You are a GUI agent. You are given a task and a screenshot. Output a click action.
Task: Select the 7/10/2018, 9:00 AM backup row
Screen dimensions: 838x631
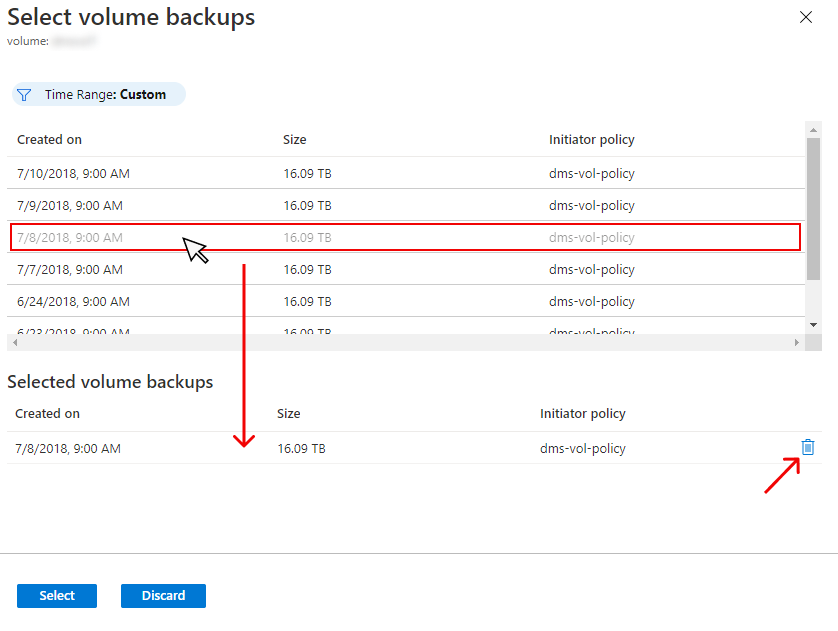[73, 174]
